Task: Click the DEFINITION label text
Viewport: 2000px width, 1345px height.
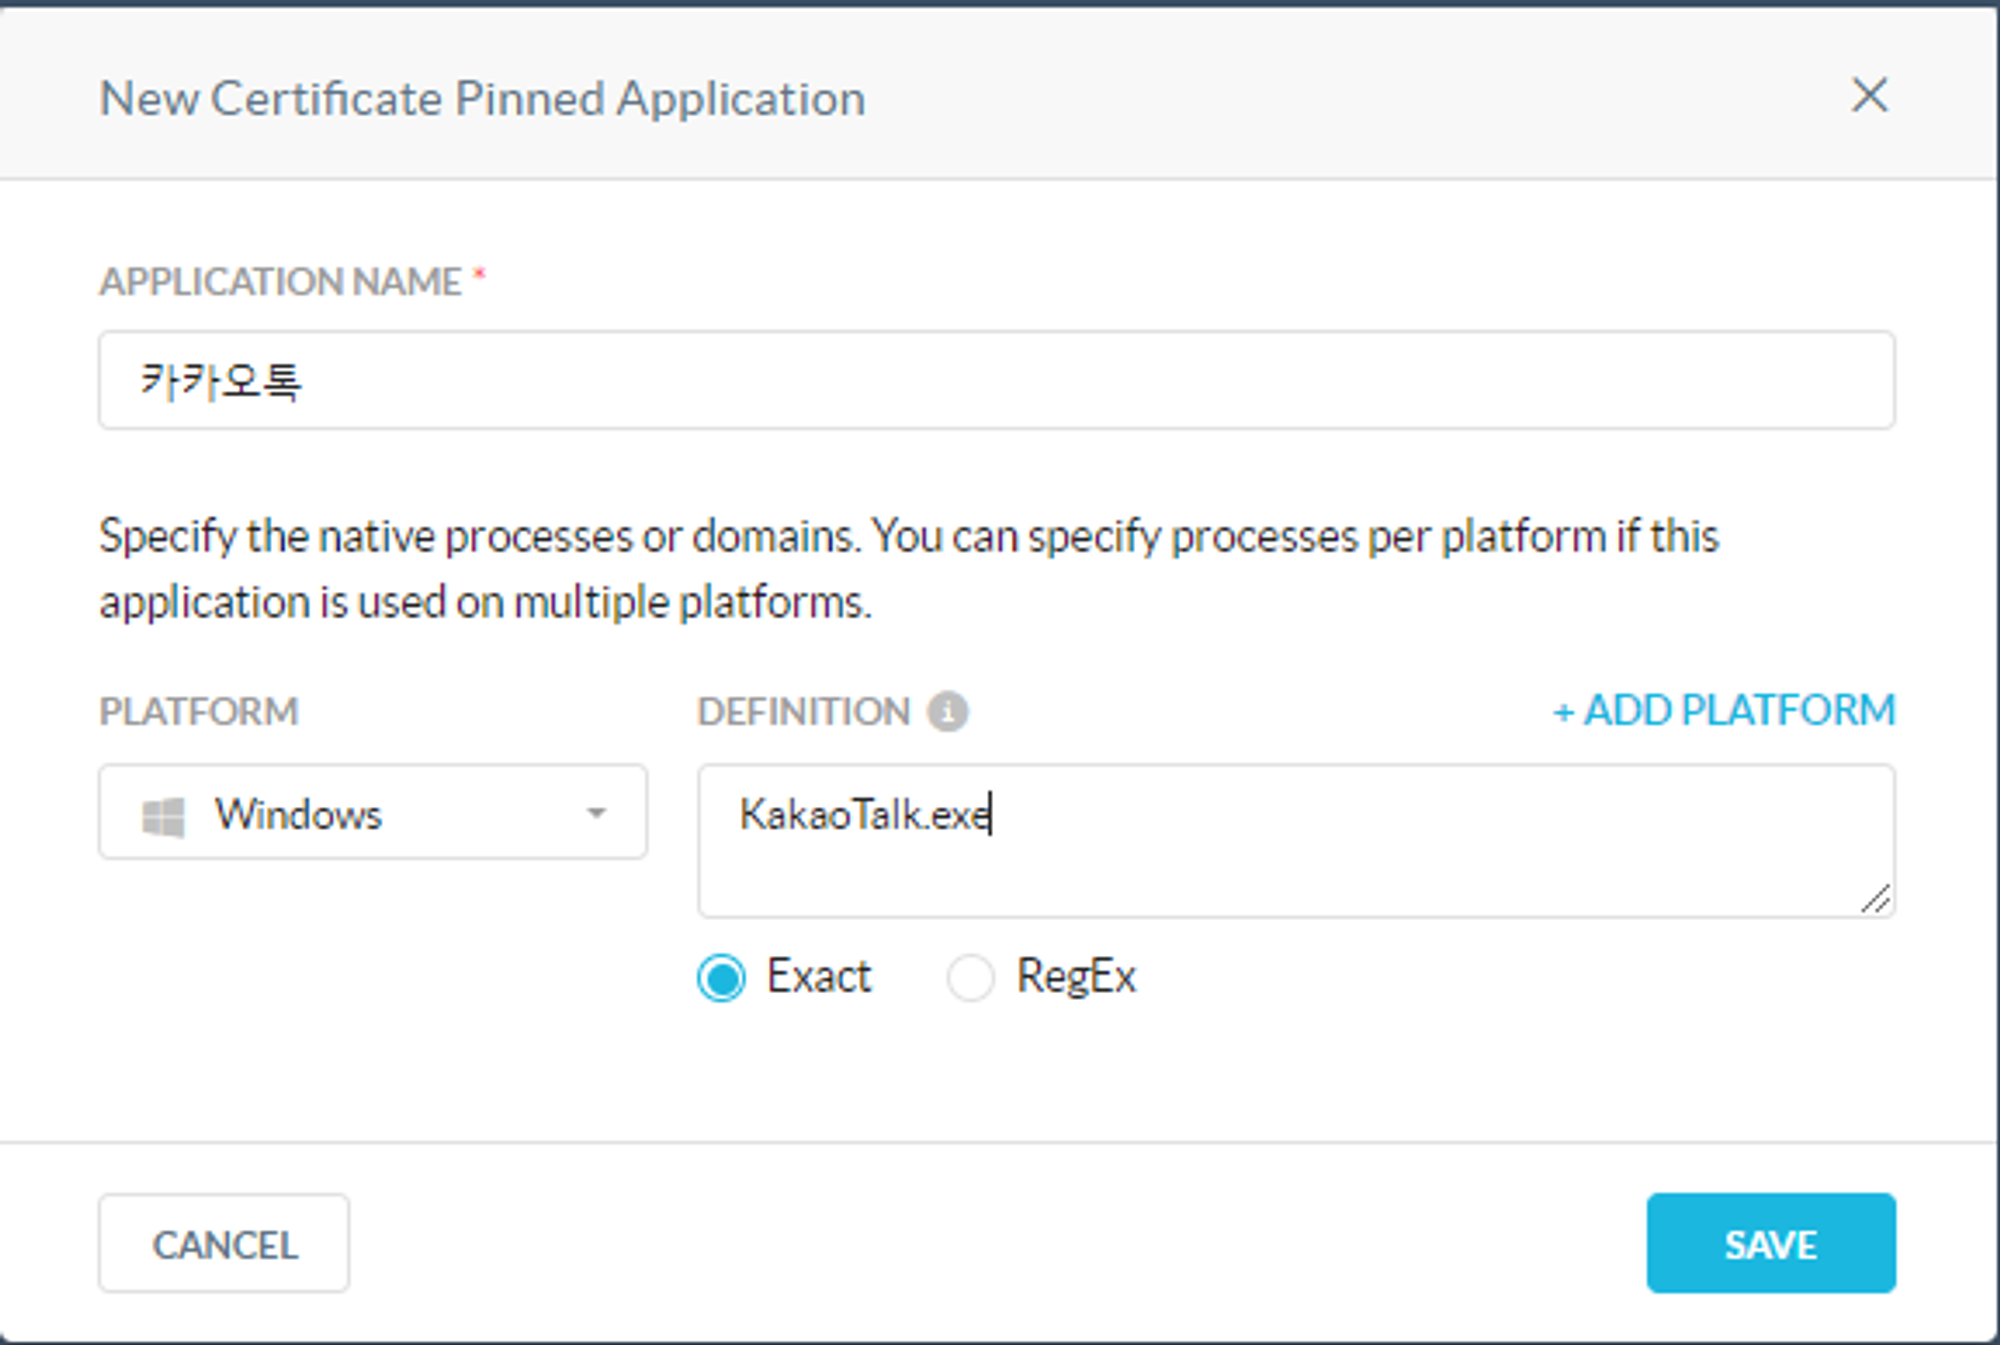Action: (803, 712)
